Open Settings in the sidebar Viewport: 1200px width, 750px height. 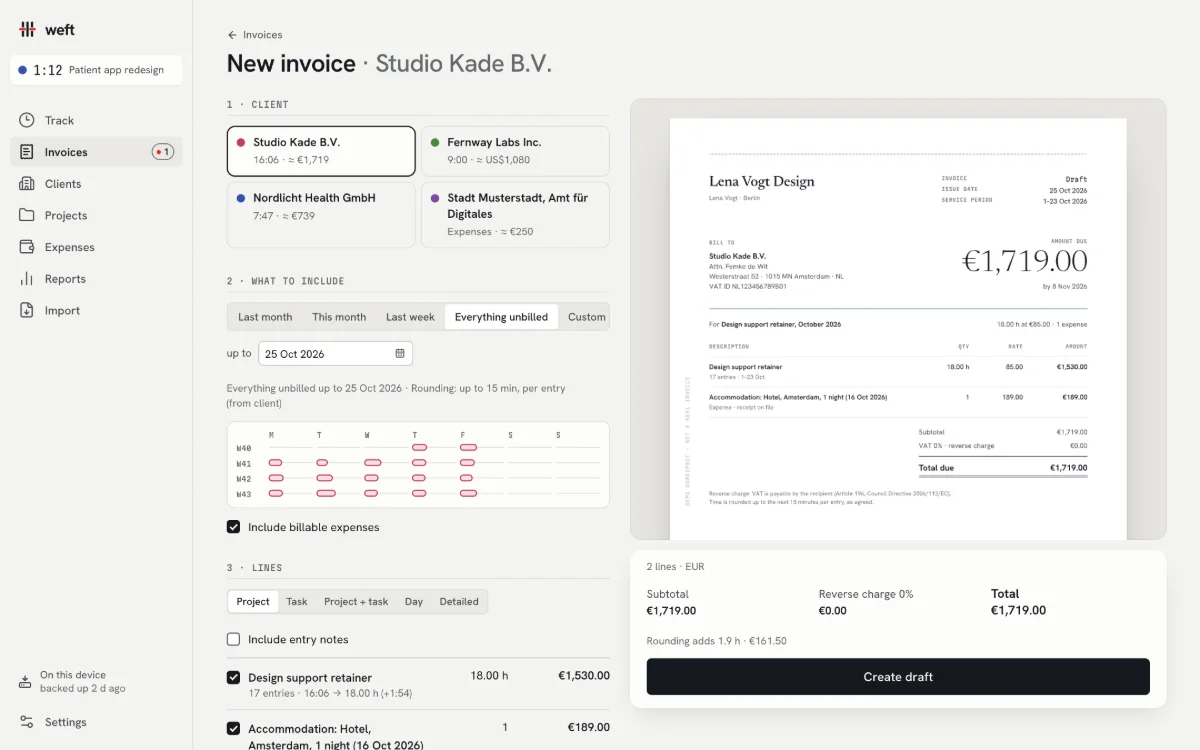(x=96, y=722)
